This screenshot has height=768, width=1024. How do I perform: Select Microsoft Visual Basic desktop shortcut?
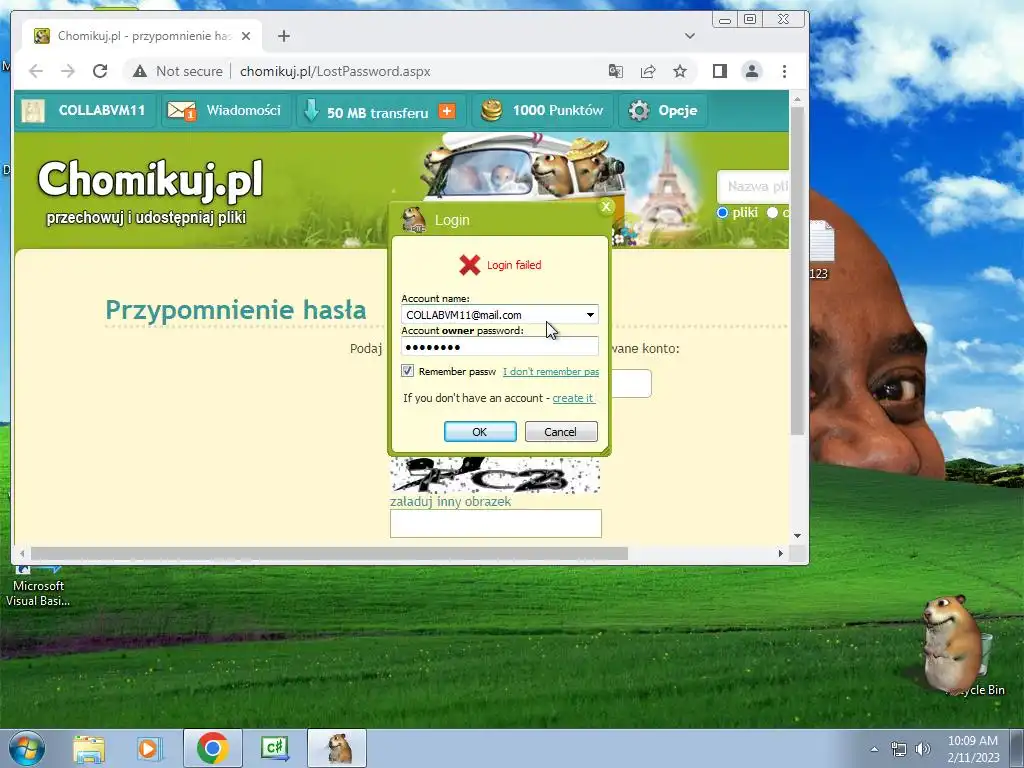38,586
